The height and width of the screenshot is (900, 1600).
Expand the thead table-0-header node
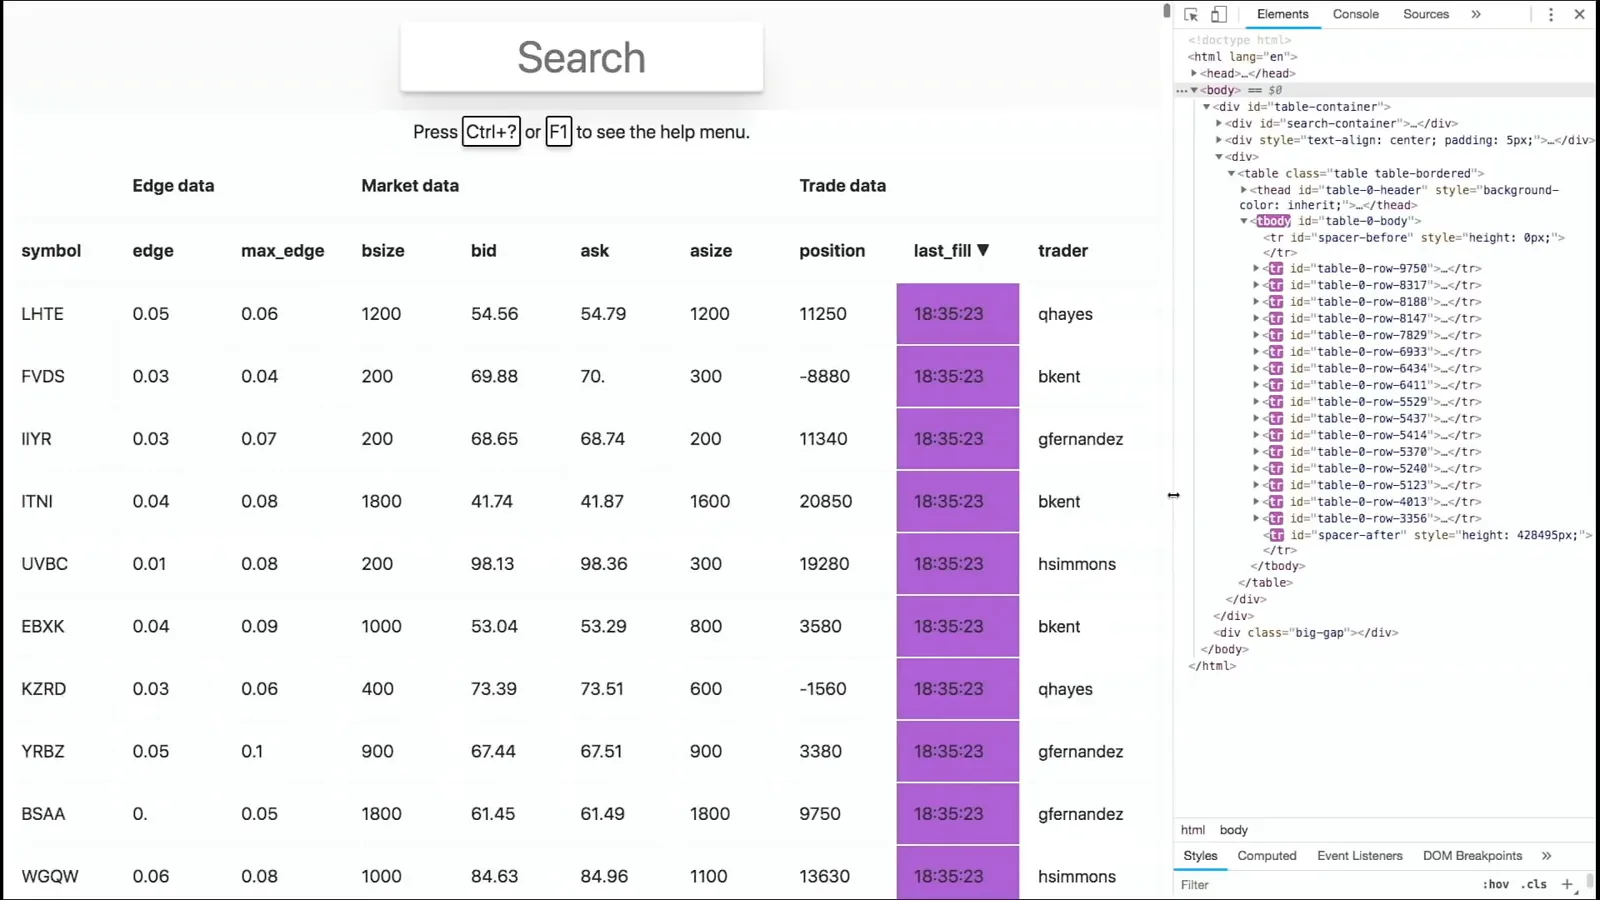click(x=1244, y=190)
